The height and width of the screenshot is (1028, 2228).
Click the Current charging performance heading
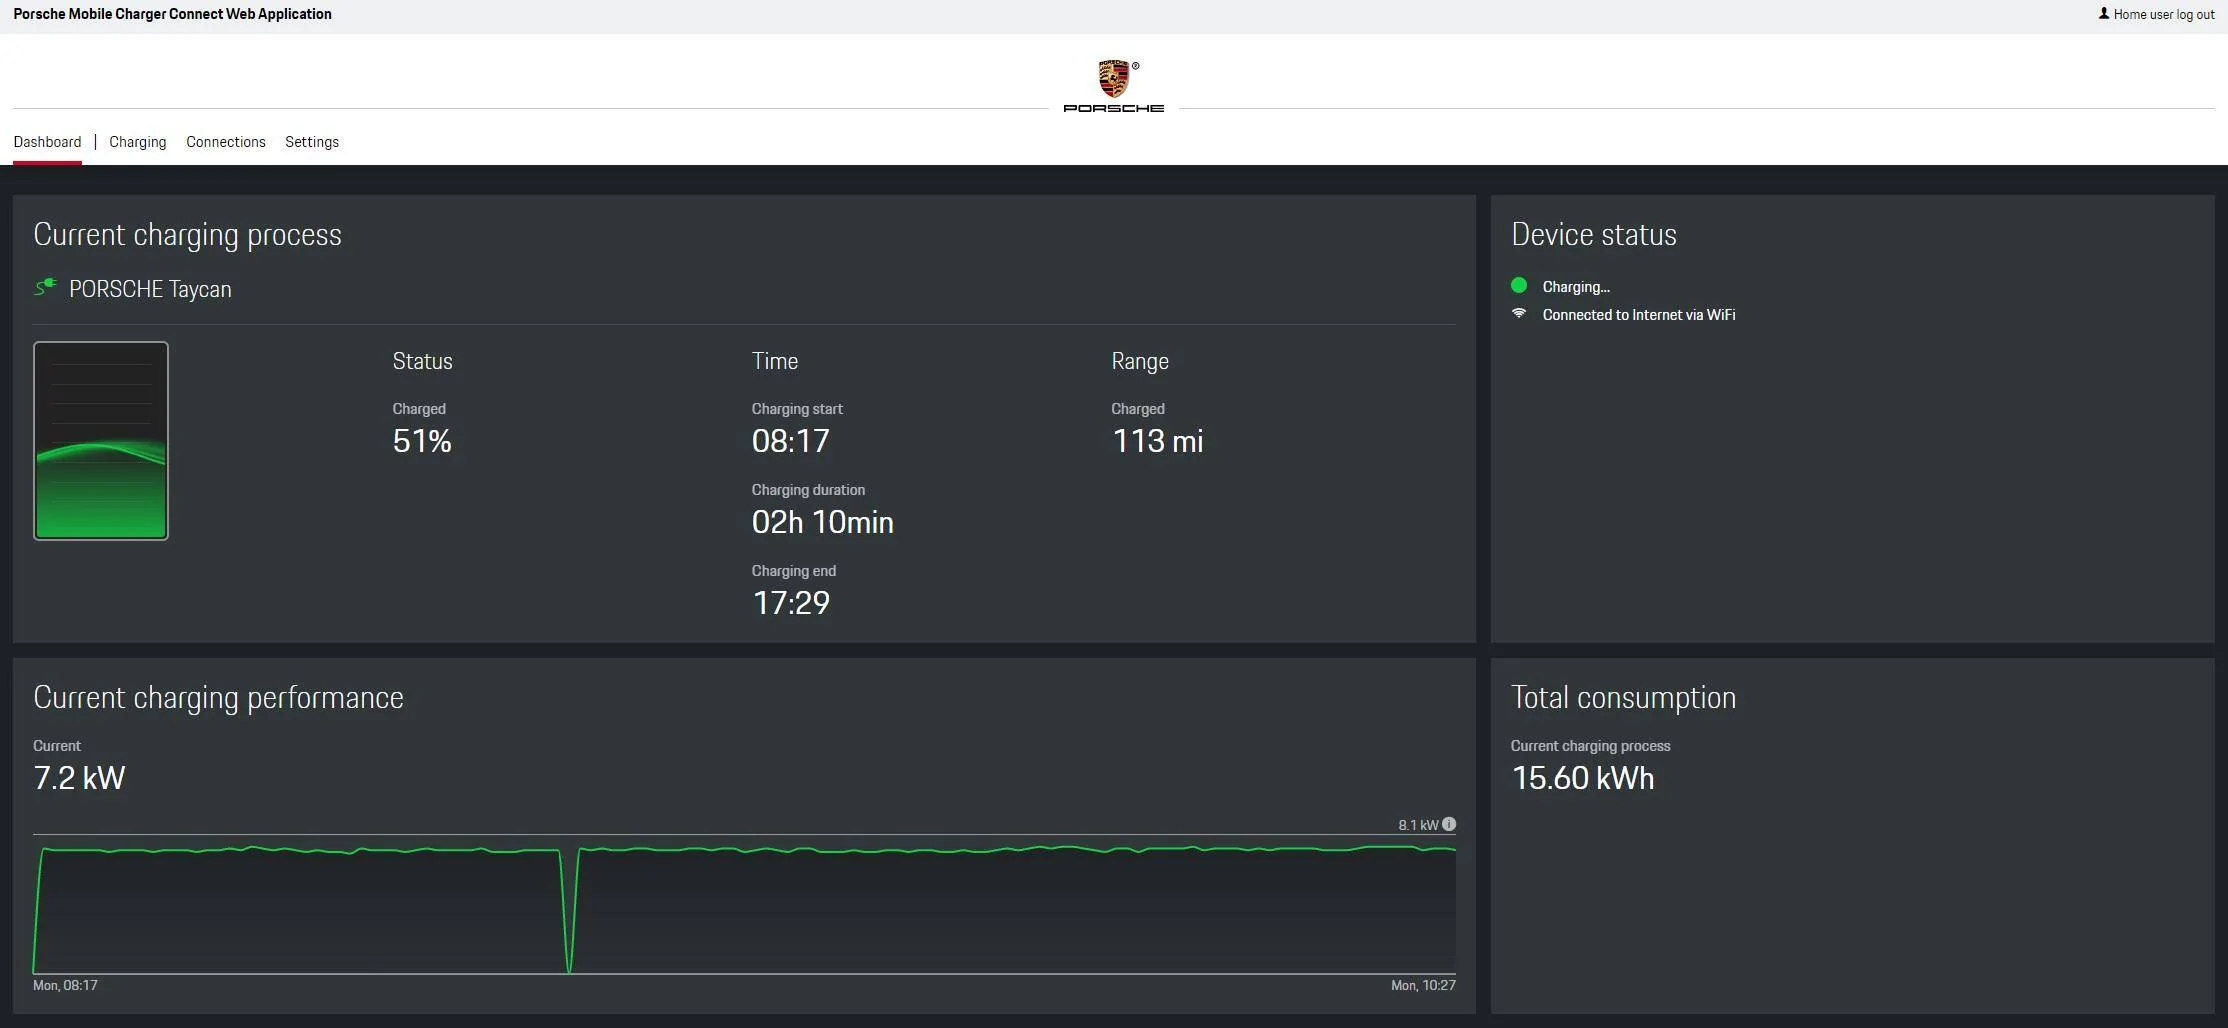(x=219, y=697)
